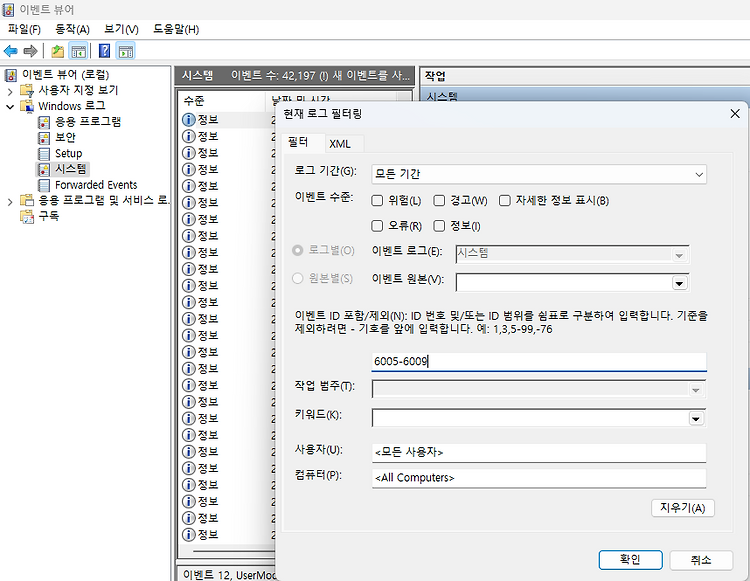Click the 지우기(A) button
This screenshot has width=750, height=581.
click(x=683, y=508)
